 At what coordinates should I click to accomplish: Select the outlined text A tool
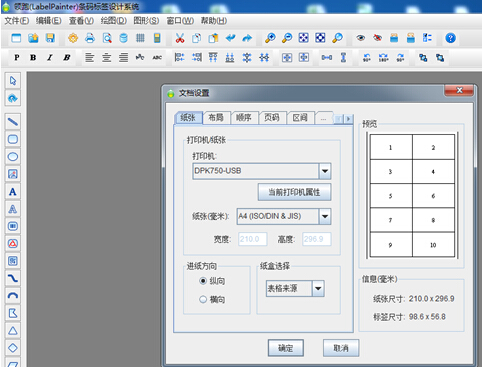[x=13, y=209]
